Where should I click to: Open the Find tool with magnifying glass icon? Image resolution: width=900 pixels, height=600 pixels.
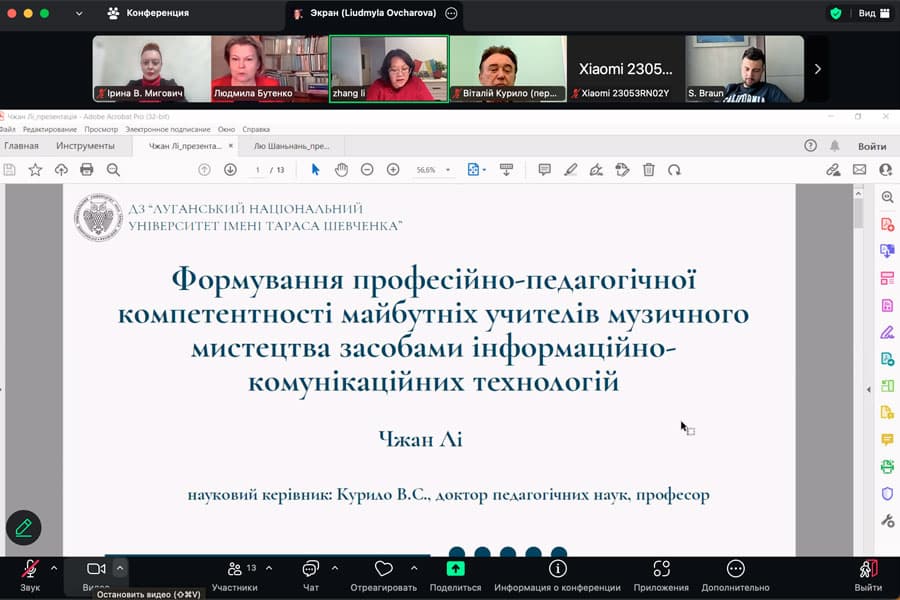click(113, 169)
